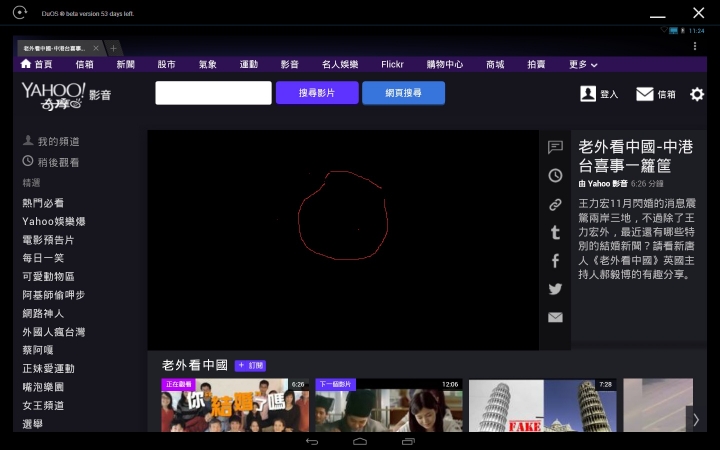Copy video link with chain icon

(x=555, y=204)
